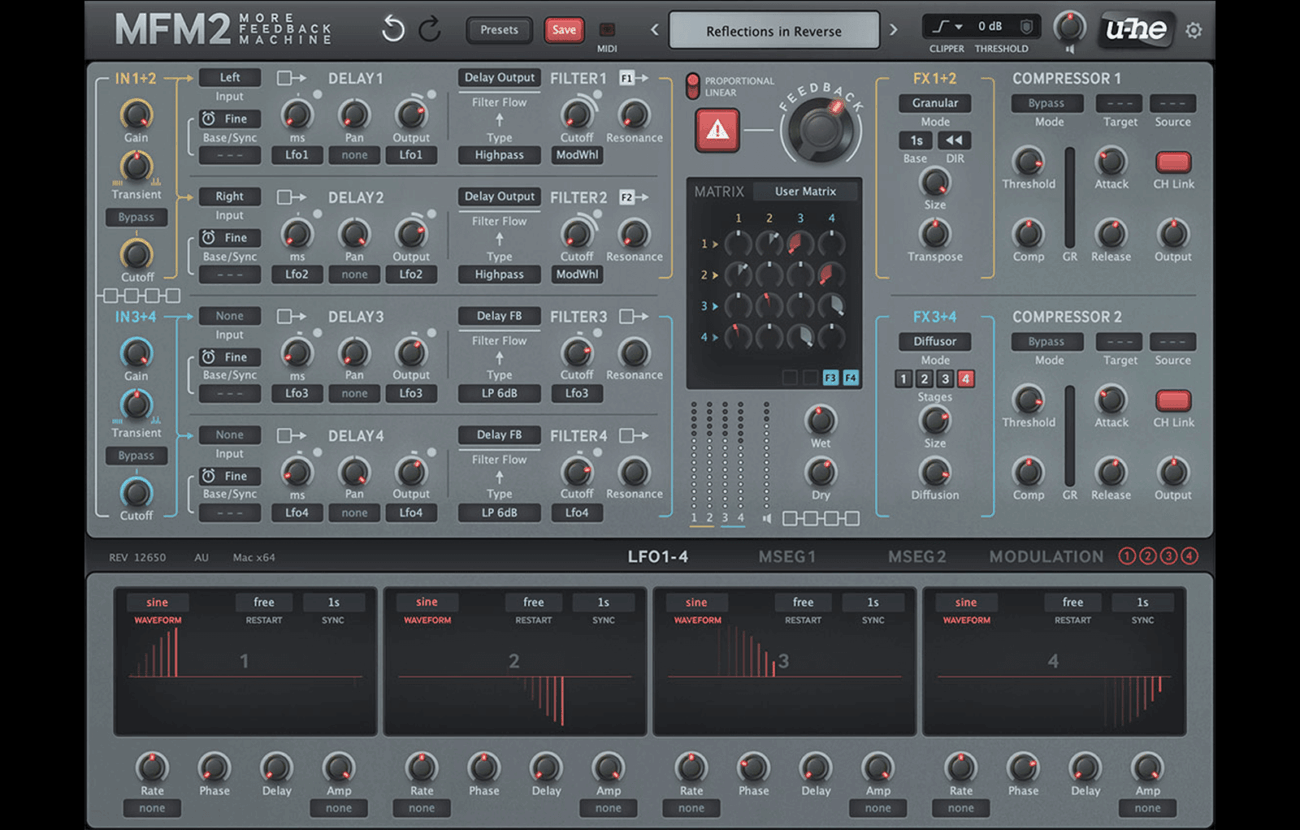
Task: Click the Delay 1 ms modulation source Lfo1
Action: tap(297, 155)
